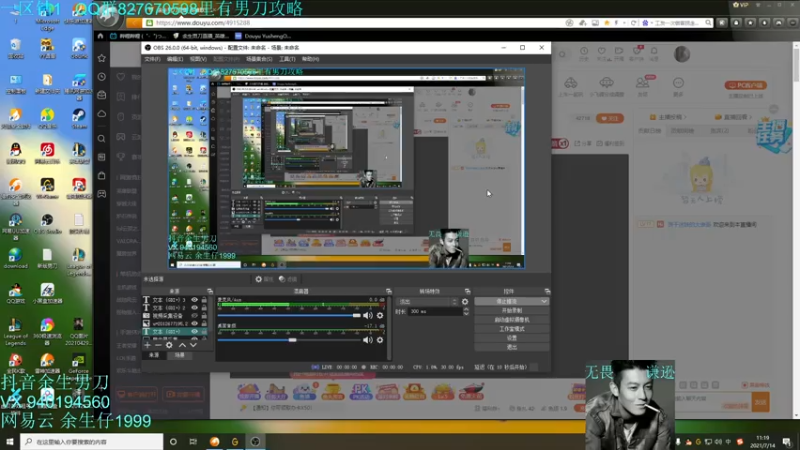Undock the Audio Mixer panel via header icon
The height and width of the screenshot is (450, 800).
coord(389,291)
